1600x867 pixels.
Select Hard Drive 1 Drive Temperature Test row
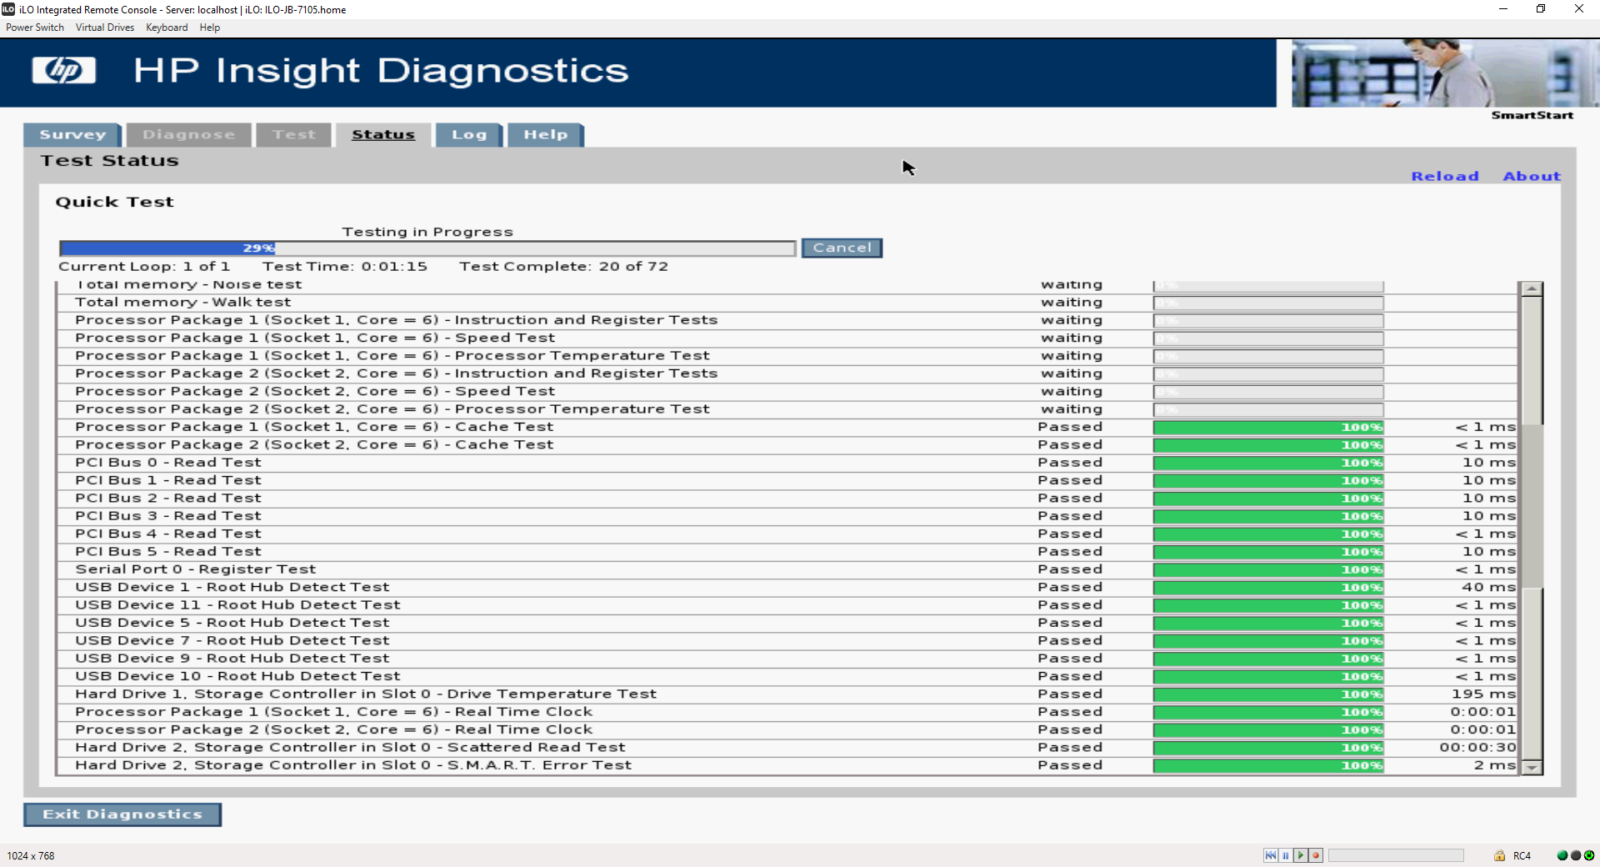(x=787, y=694)
